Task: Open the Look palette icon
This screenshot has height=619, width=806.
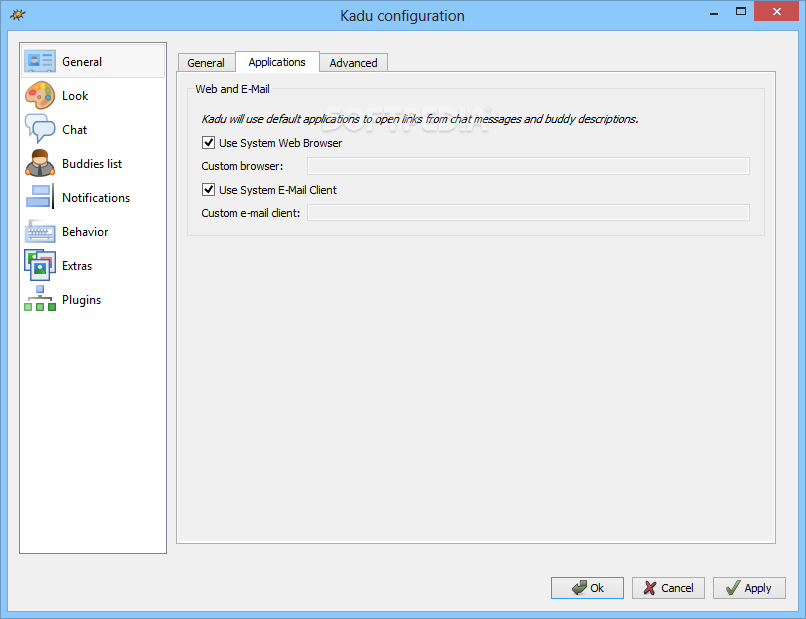Action: 40,96
